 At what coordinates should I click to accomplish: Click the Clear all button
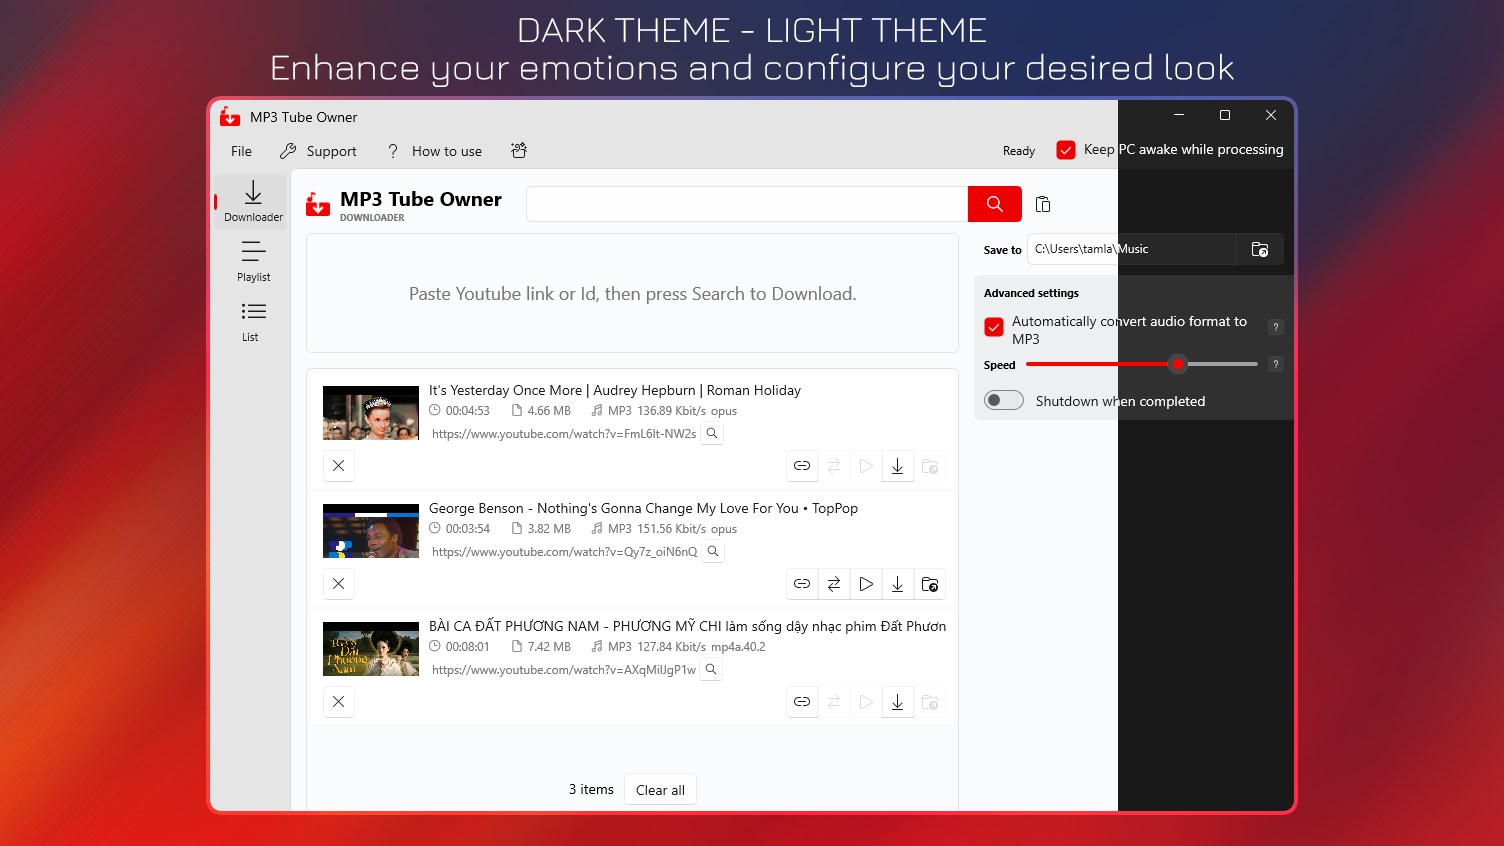[x=660, y=789]
